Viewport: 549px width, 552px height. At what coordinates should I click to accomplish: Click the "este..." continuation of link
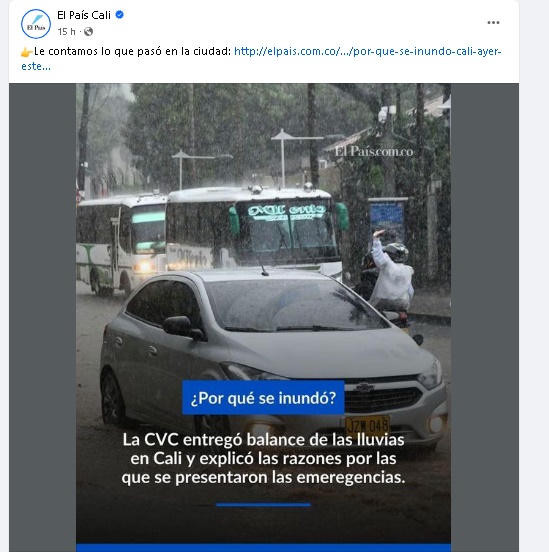point(36,66)
